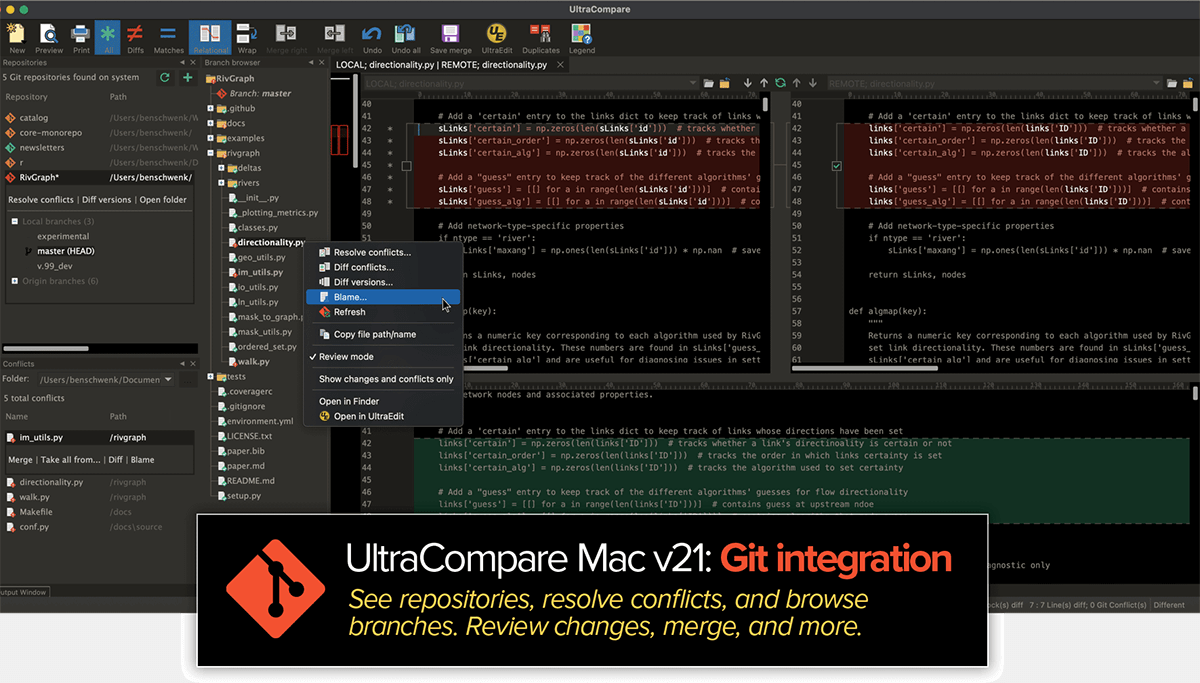Choose Open in Finder
1200x683 pixels.
(382, 401)
